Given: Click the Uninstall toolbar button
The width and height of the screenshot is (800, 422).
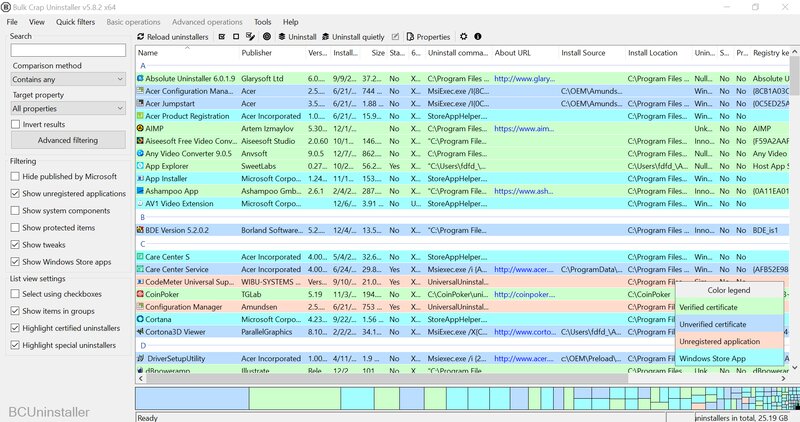Looking at the screenshot, I should [297, 37].
